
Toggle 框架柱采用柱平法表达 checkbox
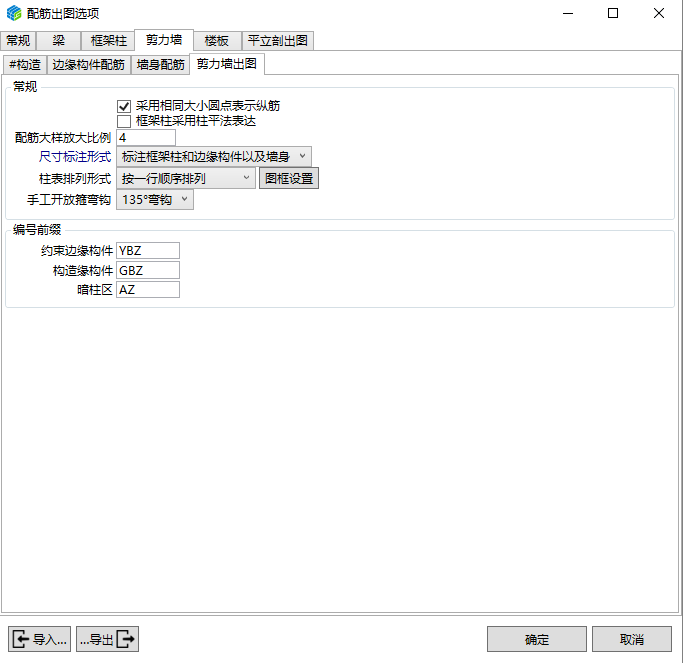(x=124, y=121)
